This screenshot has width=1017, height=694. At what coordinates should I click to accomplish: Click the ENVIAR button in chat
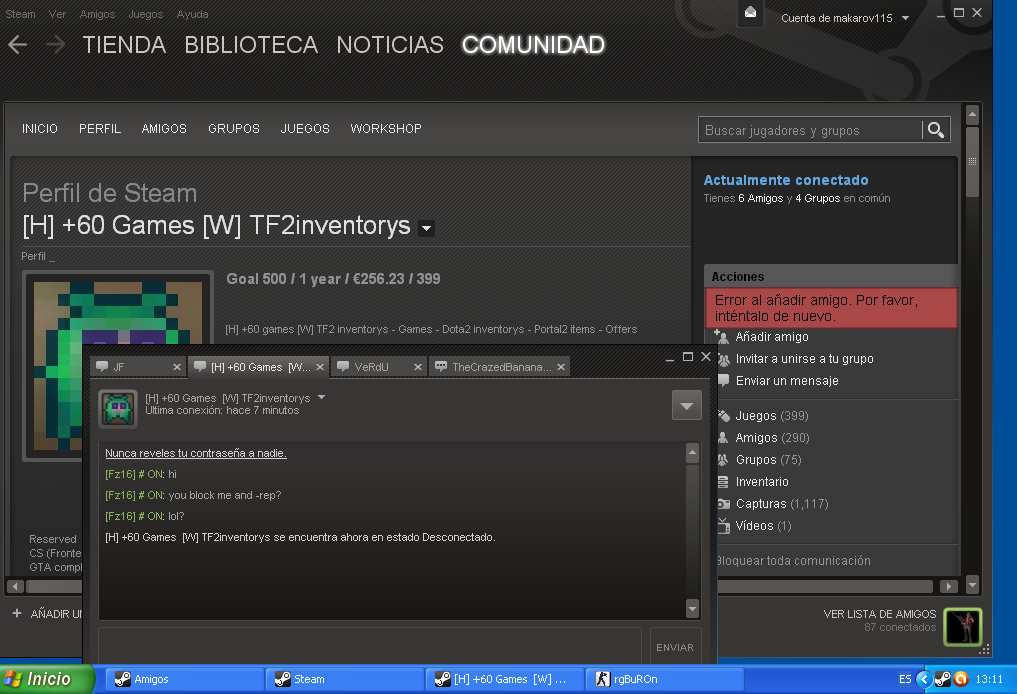[675, 647]
